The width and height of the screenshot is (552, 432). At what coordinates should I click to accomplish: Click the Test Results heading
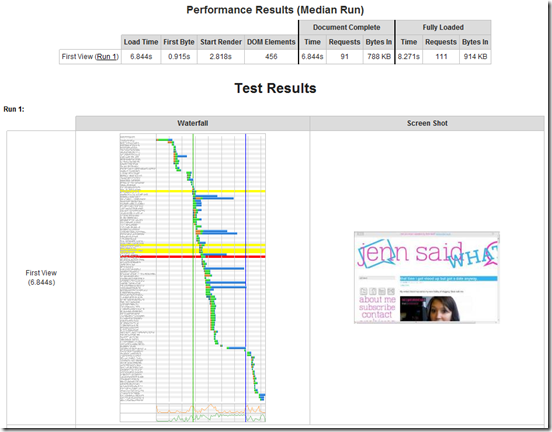[x=275, y=88]
